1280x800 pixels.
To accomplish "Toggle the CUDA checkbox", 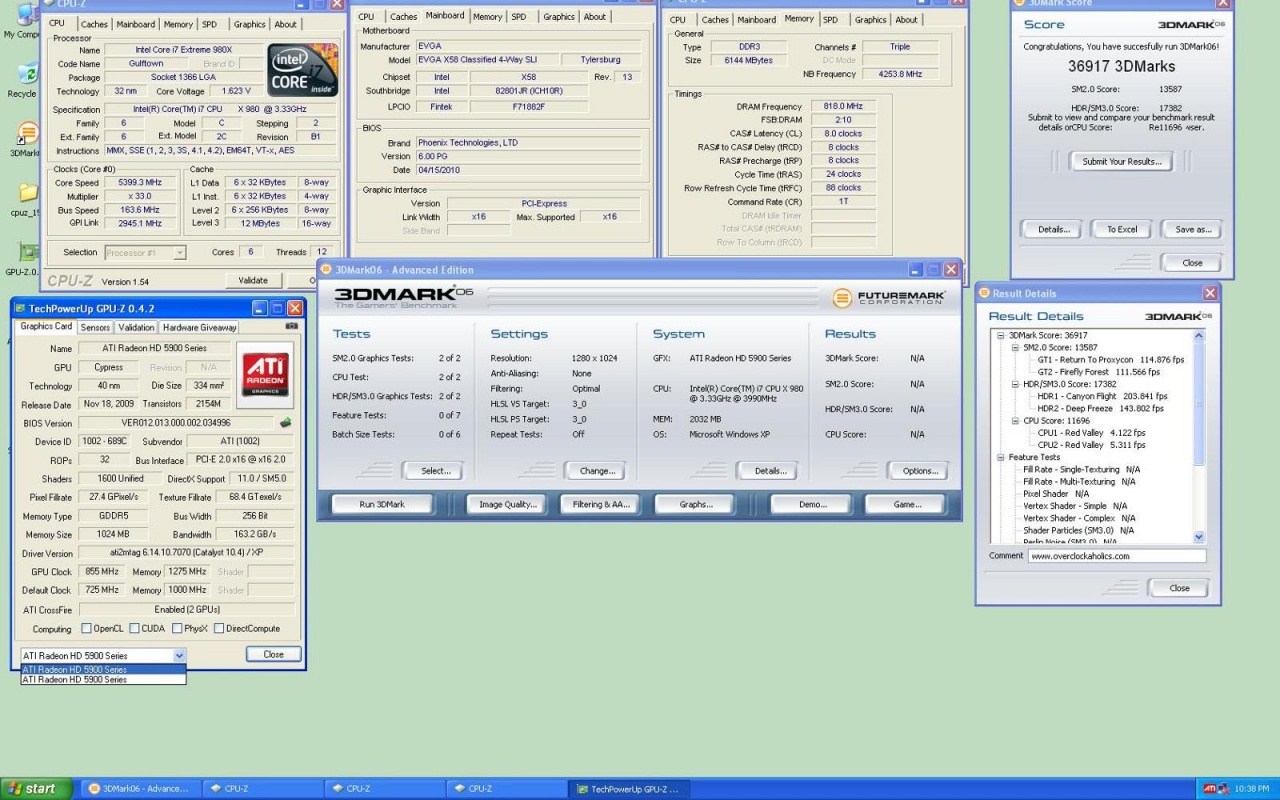I will coord(132,629).
